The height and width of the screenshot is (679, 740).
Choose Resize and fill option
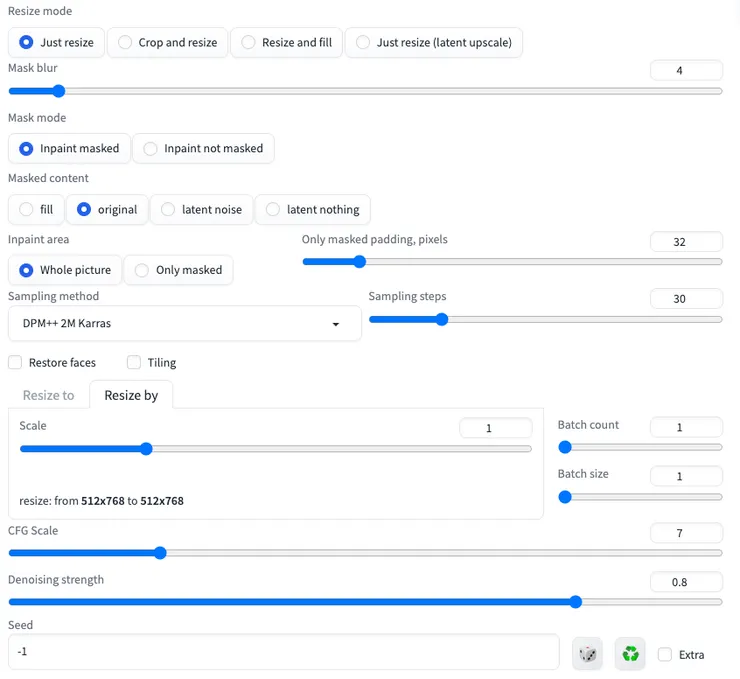[286, 42]
